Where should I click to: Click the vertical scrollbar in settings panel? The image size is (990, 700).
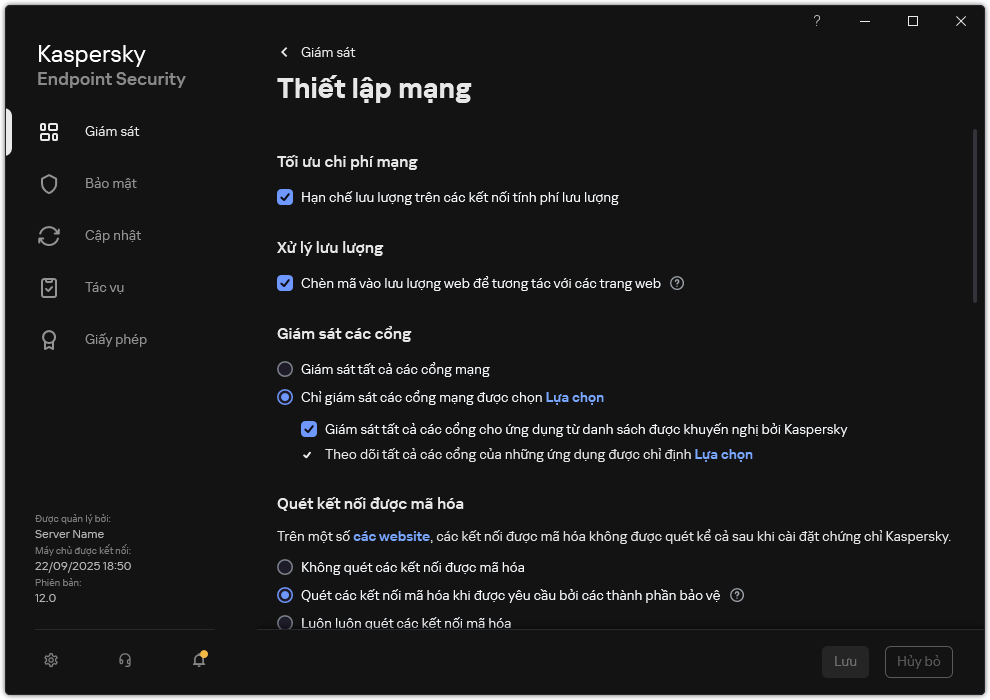tap(975, 215)
